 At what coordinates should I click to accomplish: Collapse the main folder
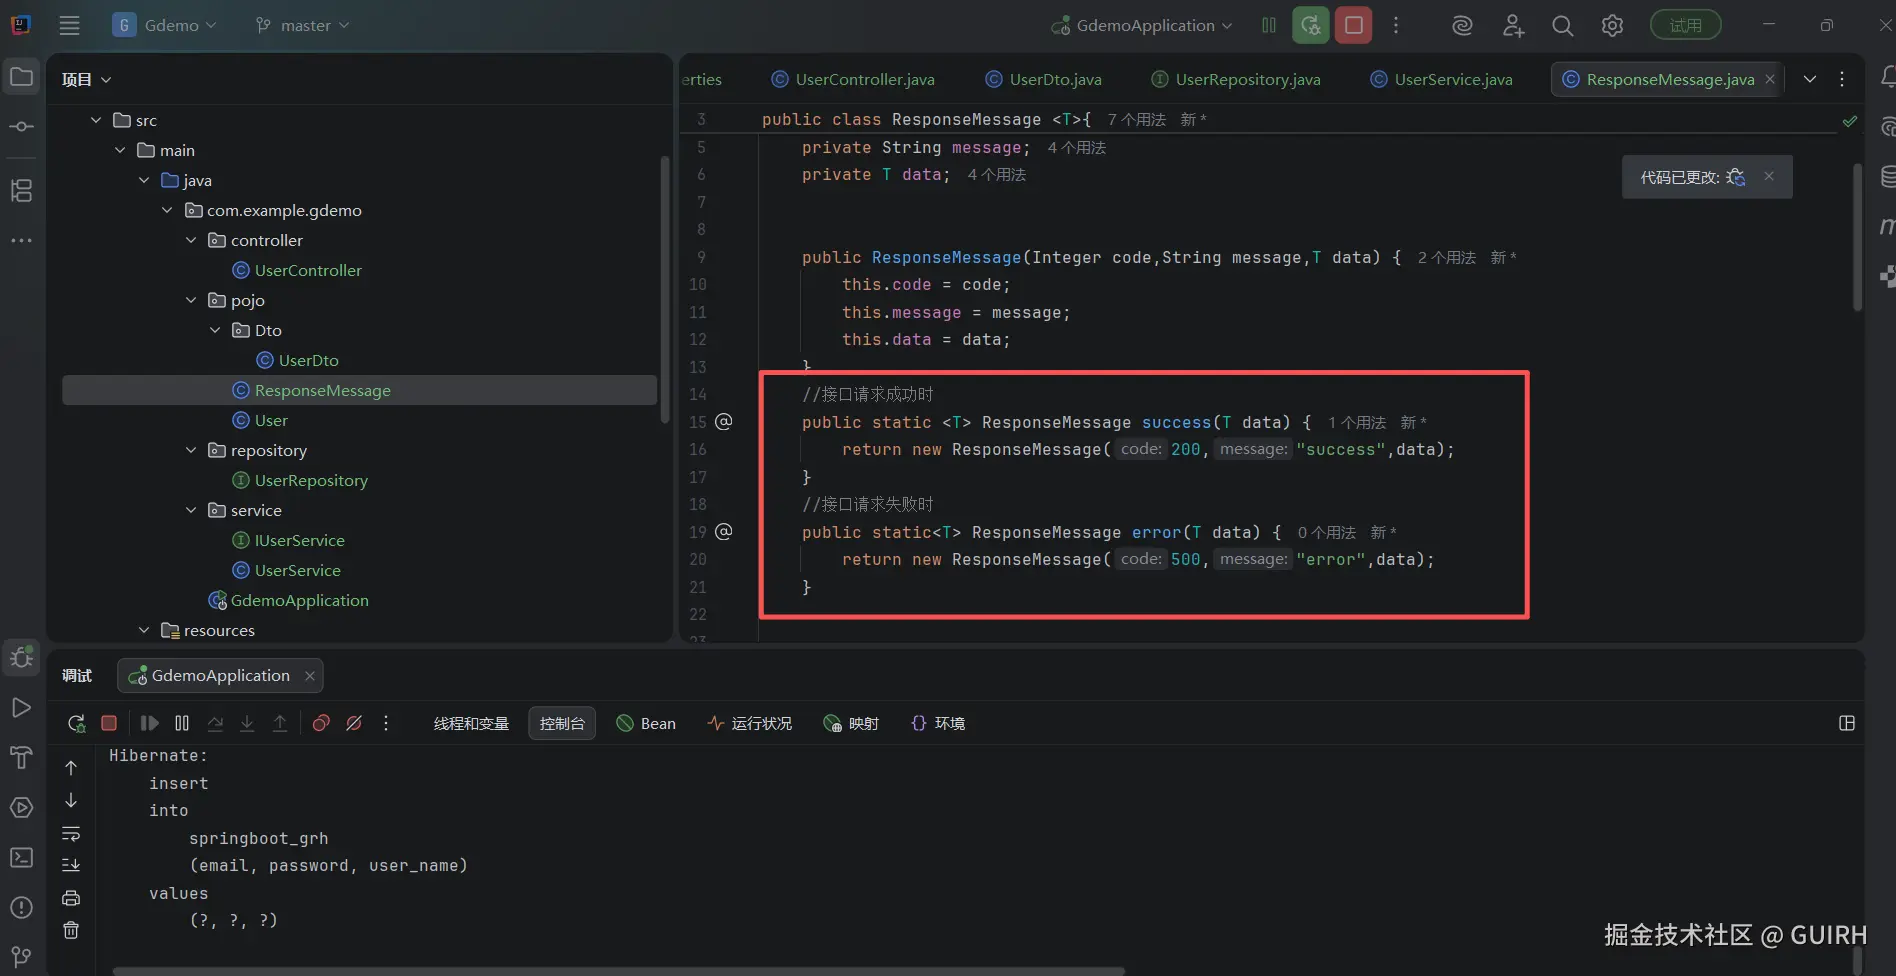click(120, 150)
